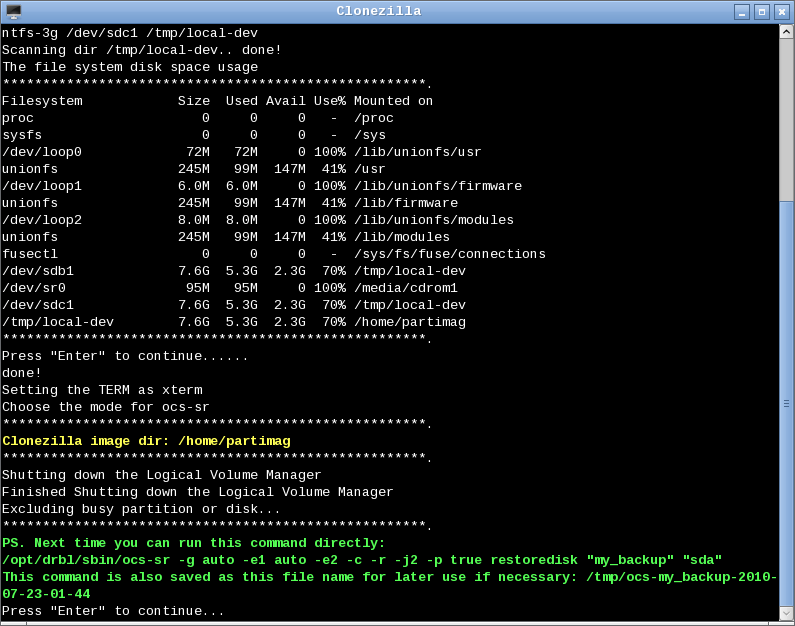Click yellow 'Clonezilla image dir: /home/partimag'

tap(146, 441)
